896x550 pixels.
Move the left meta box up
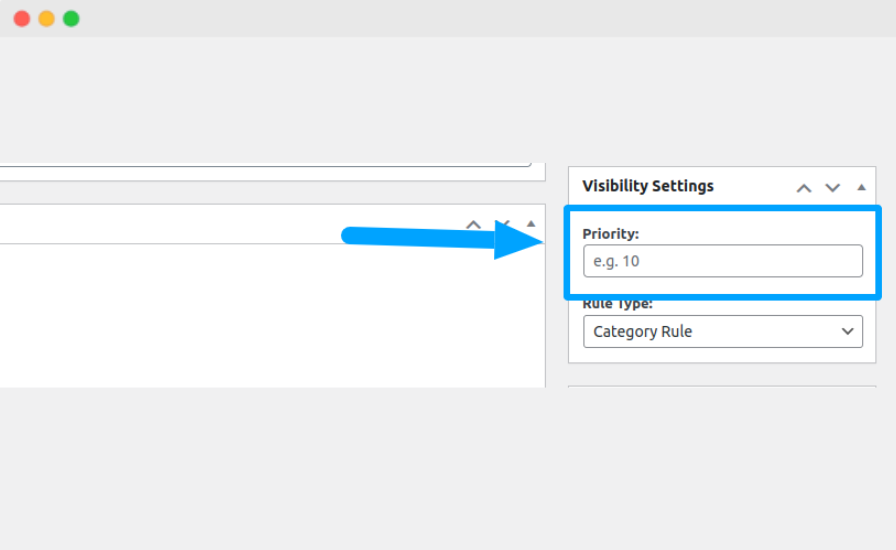(x=474, y=224)
